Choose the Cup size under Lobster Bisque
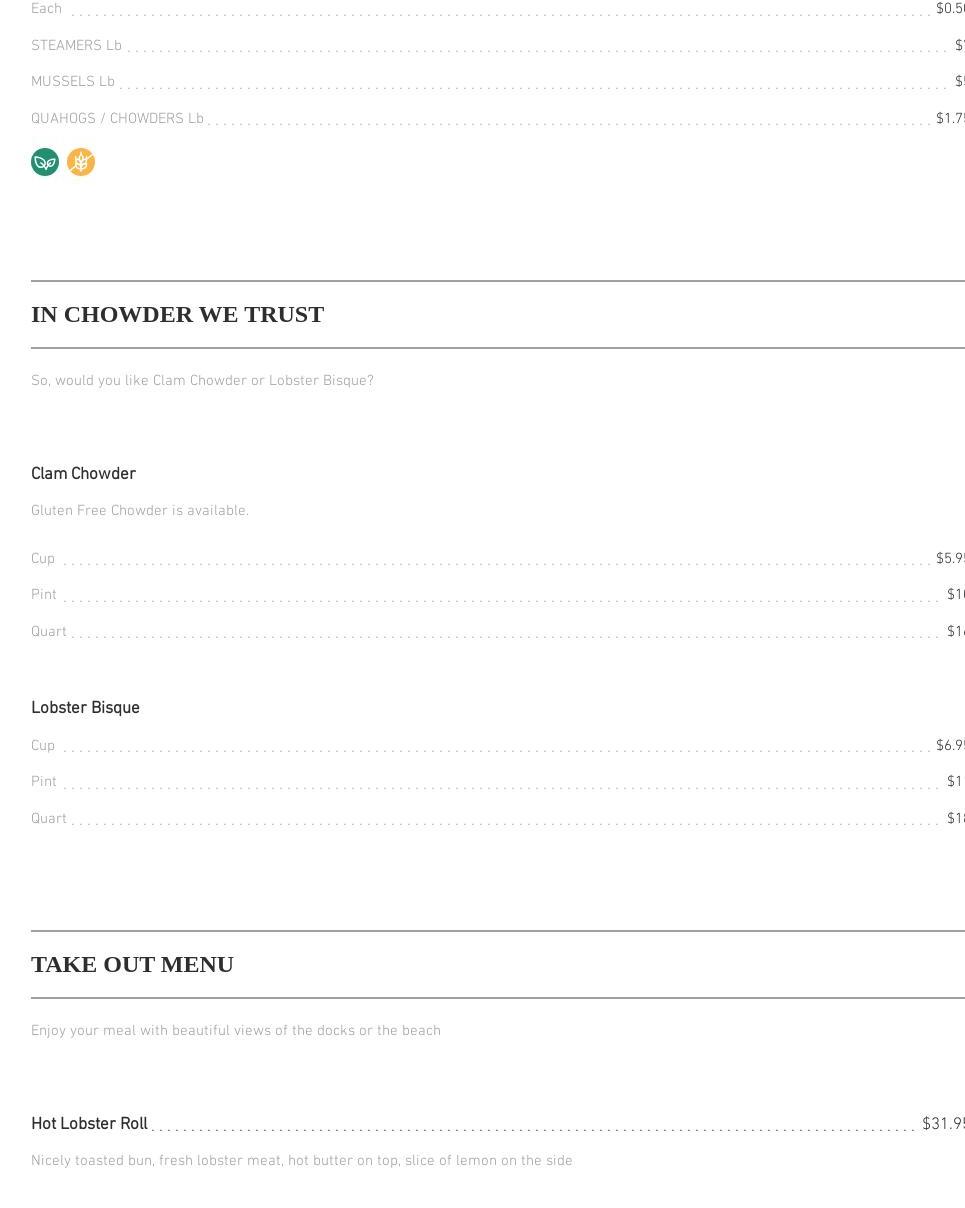Image resolution: width=965 pixels, height=1208 pixels. pos(43,746)
